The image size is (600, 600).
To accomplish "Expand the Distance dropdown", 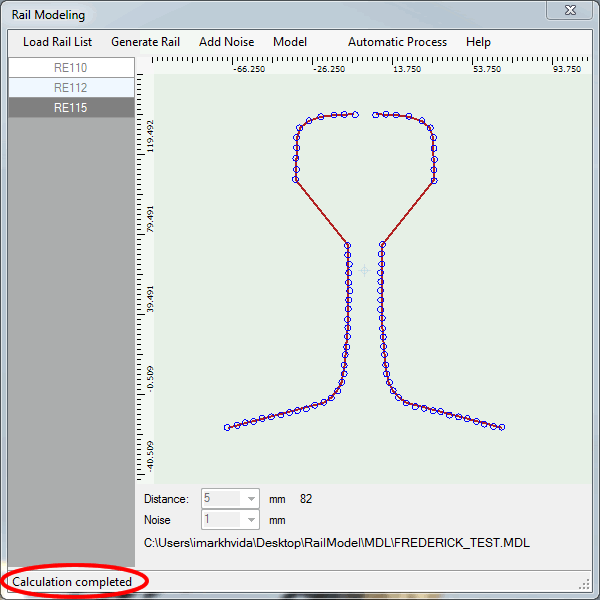I will coord(250,498).
